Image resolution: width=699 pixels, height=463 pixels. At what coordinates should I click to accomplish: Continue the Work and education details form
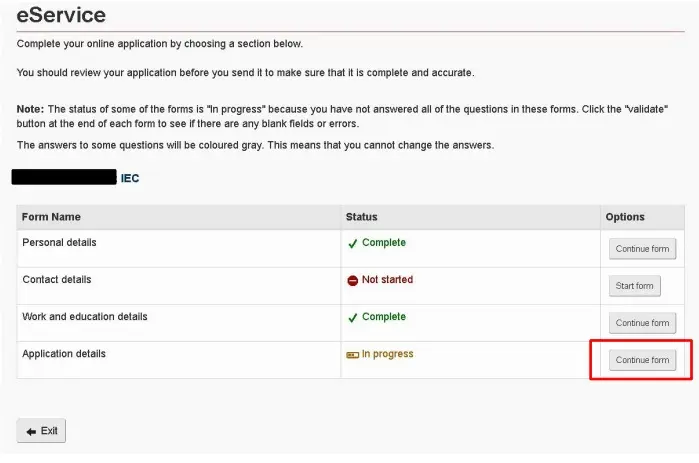click(642, 323)
